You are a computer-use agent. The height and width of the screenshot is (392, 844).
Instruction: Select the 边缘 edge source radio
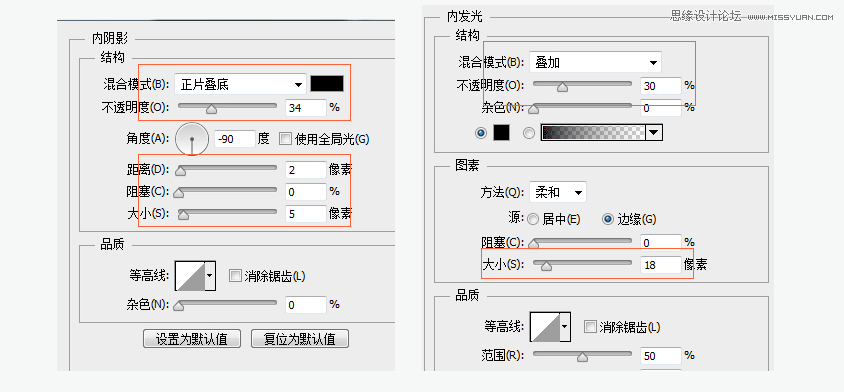point(608,219)
